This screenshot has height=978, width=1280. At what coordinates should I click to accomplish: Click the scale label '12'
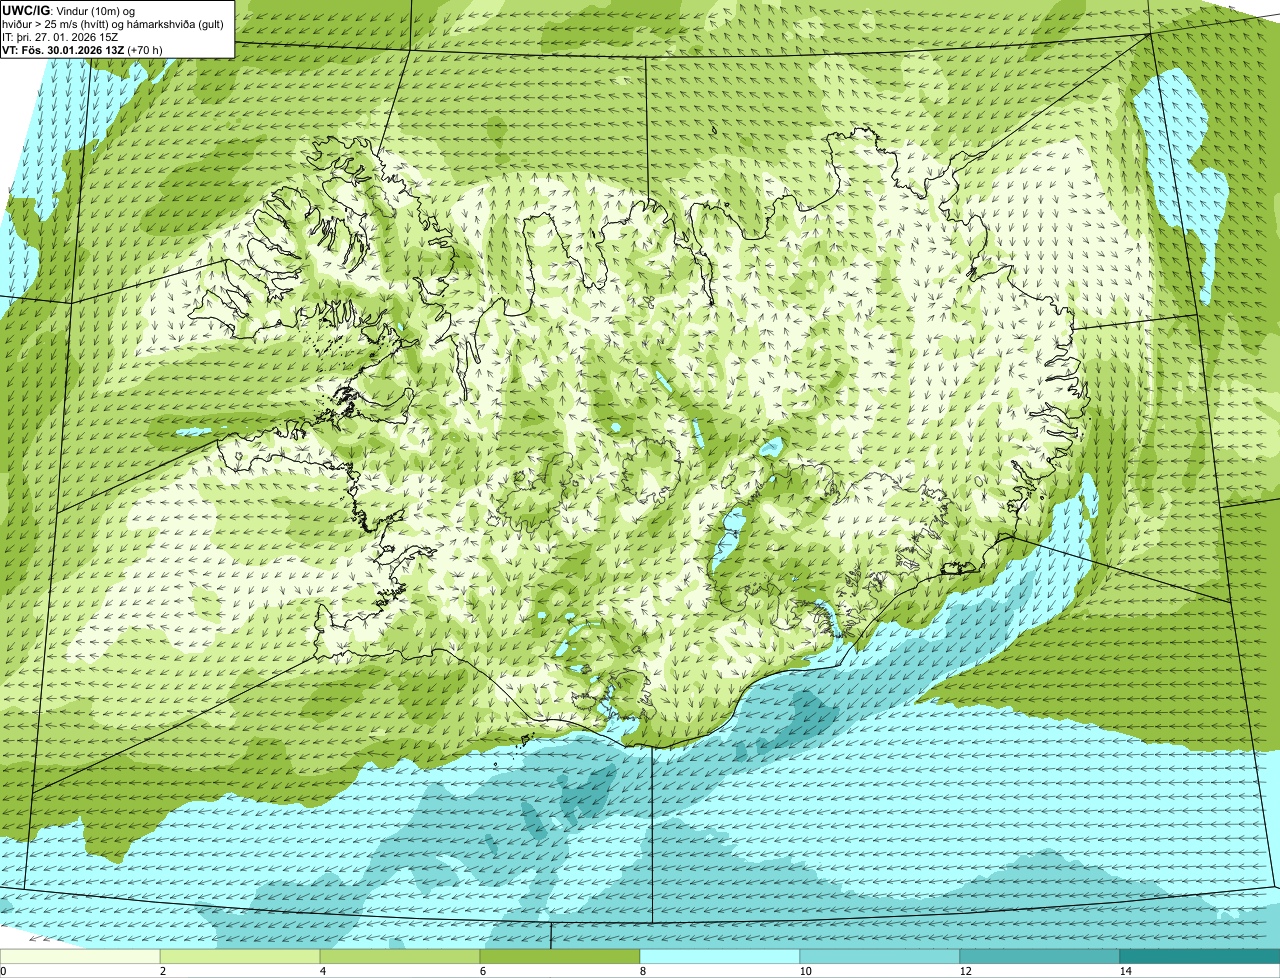965,971
